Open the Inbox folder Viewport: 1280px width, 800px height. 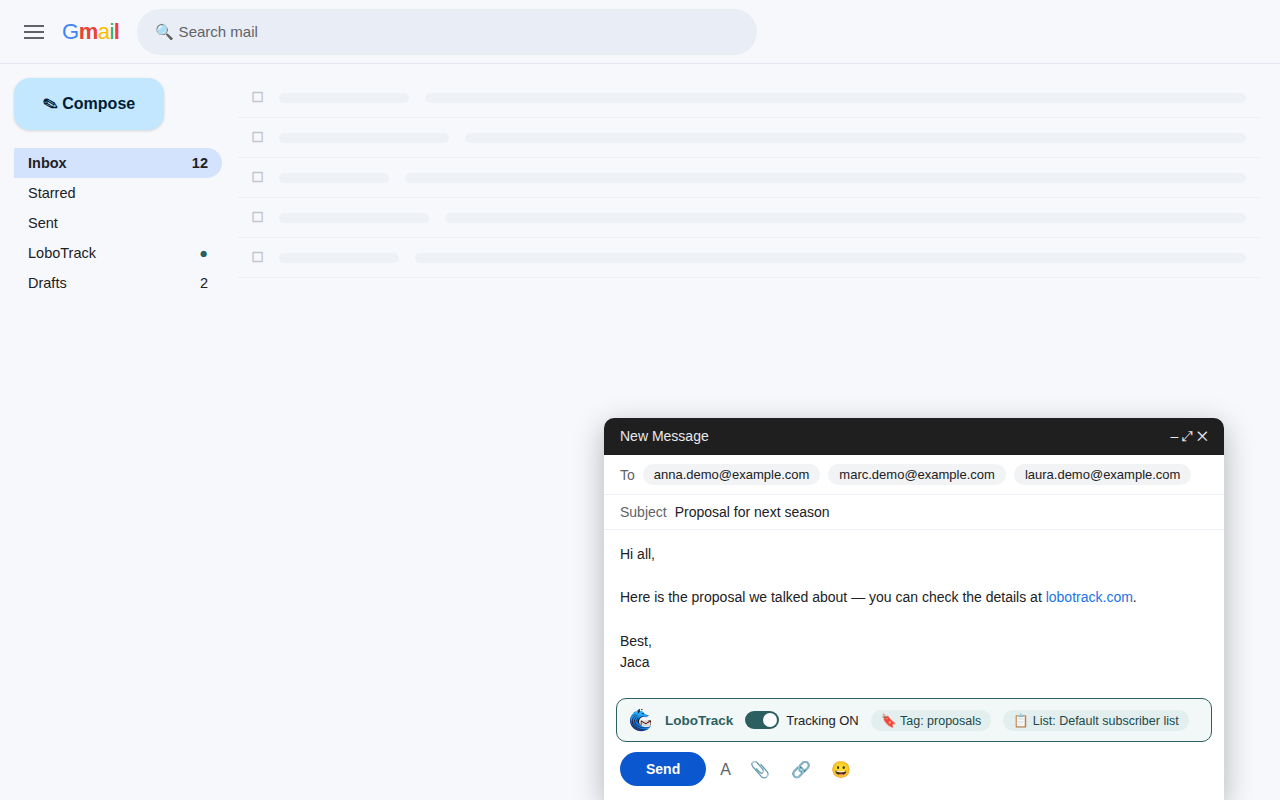coord(118,163)
